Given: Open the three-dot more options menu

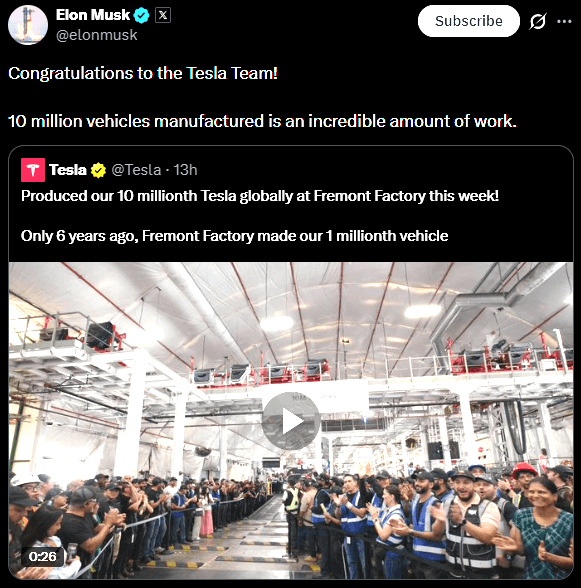Looking at the screenshot, I should [564, 21].
